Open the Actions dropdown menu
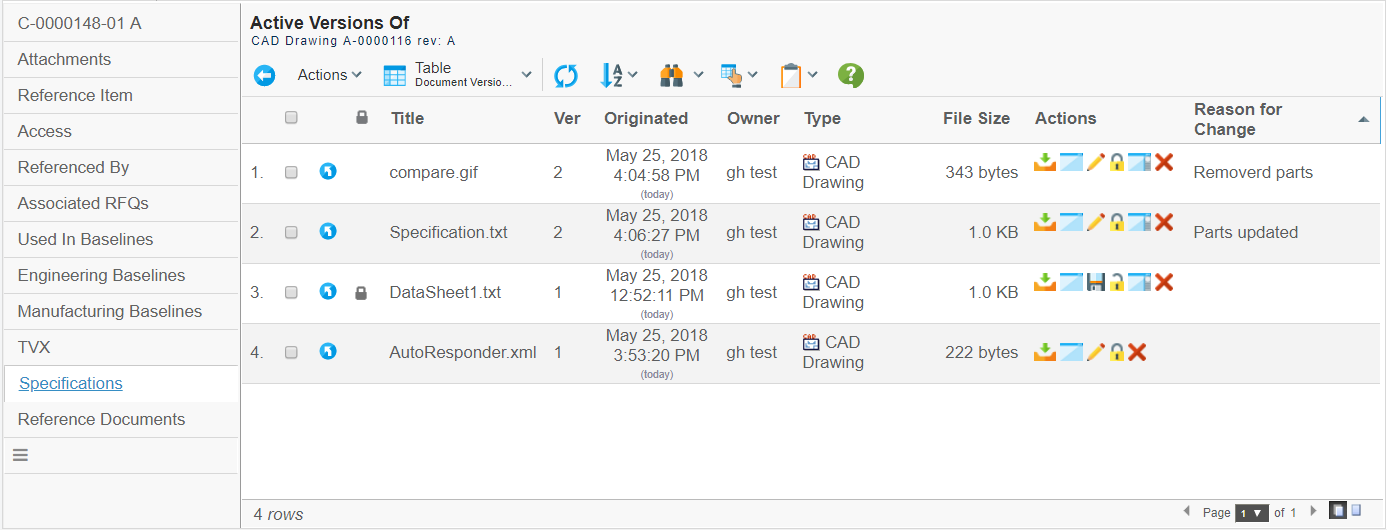The image size is (1387, 530). (329, 75)
